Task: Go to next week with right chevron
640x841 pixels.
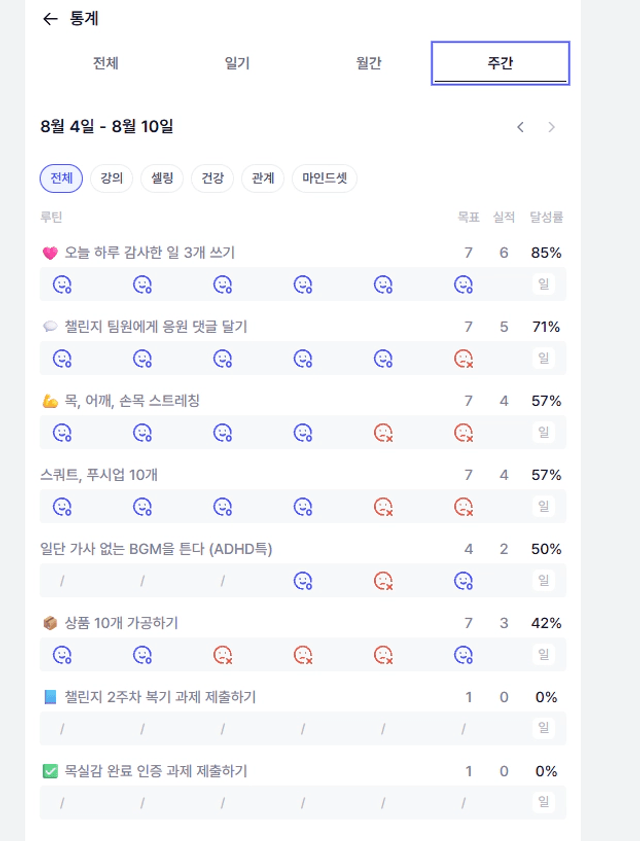Action: [551, 127]
